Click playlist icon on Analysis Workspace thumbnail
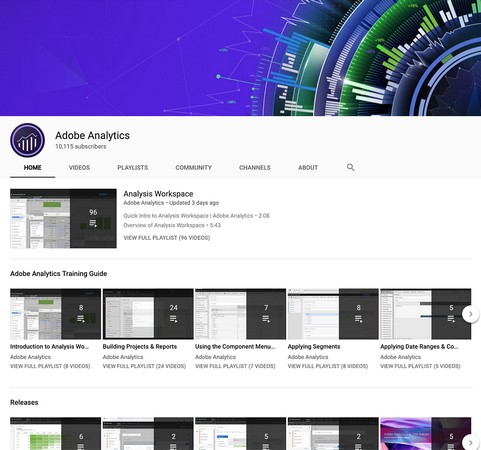Image resolution: width=481 pixels, height=450 pixels. [x=93, y=223]
